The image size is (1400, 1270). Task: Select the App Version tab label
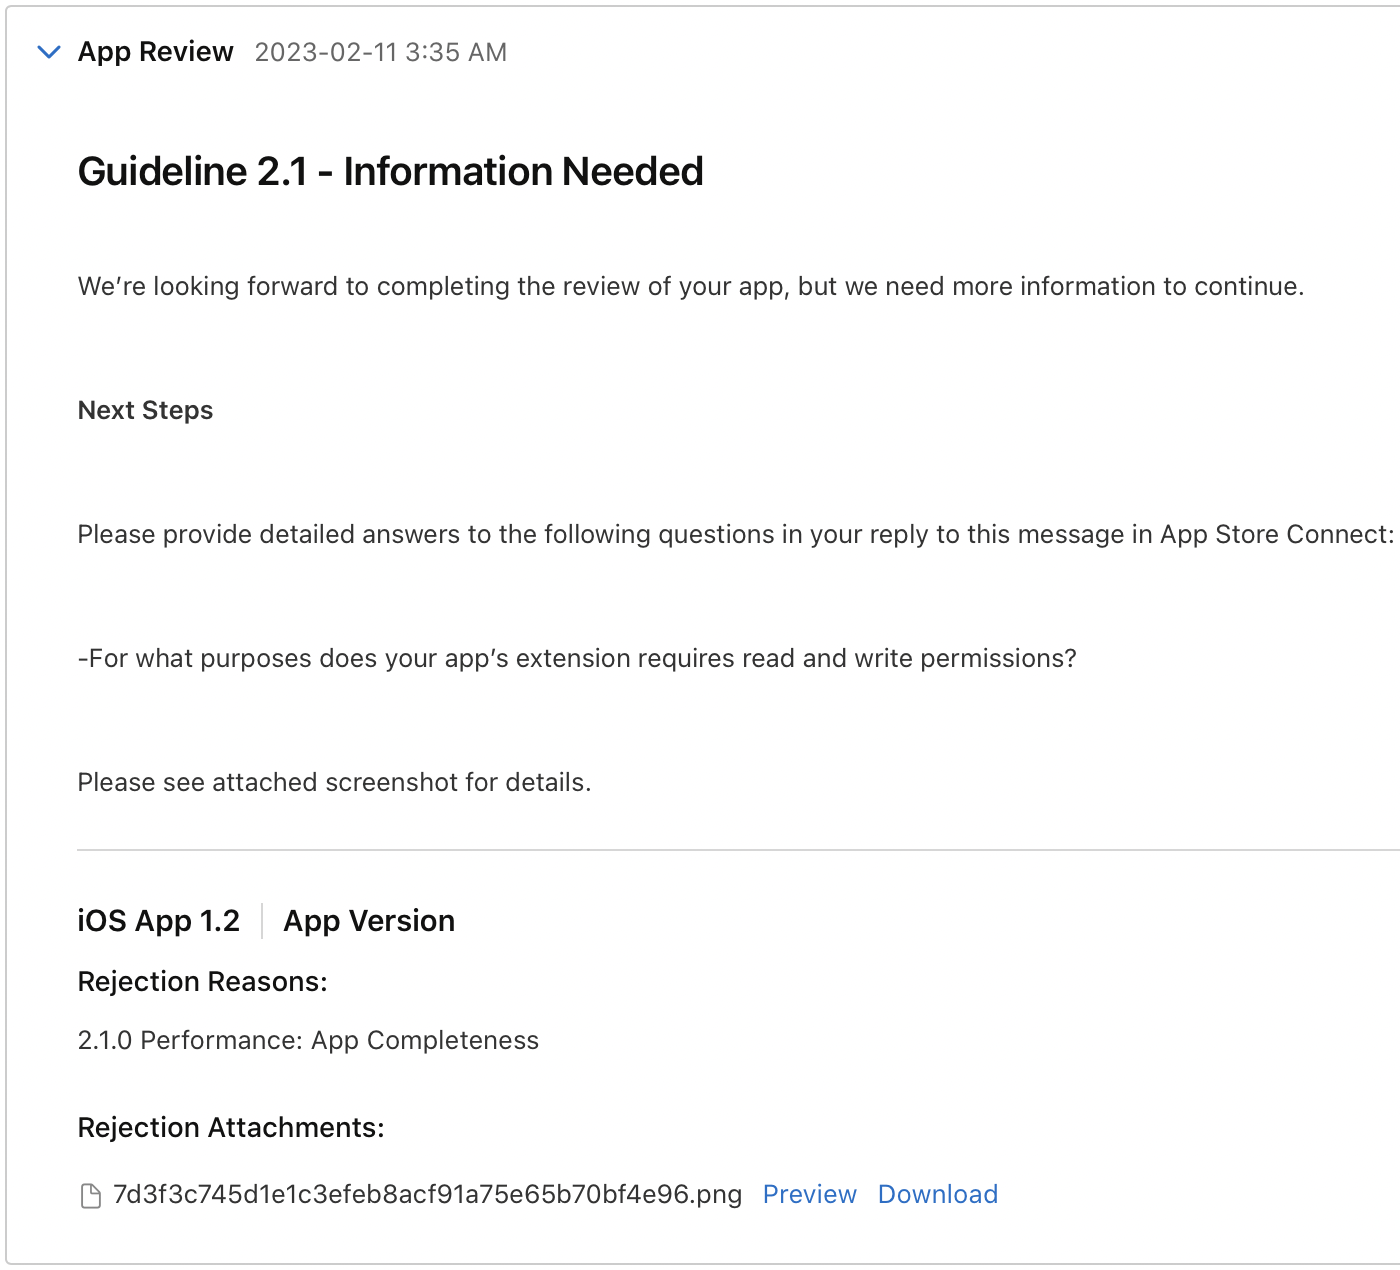[x=369, y=920]
